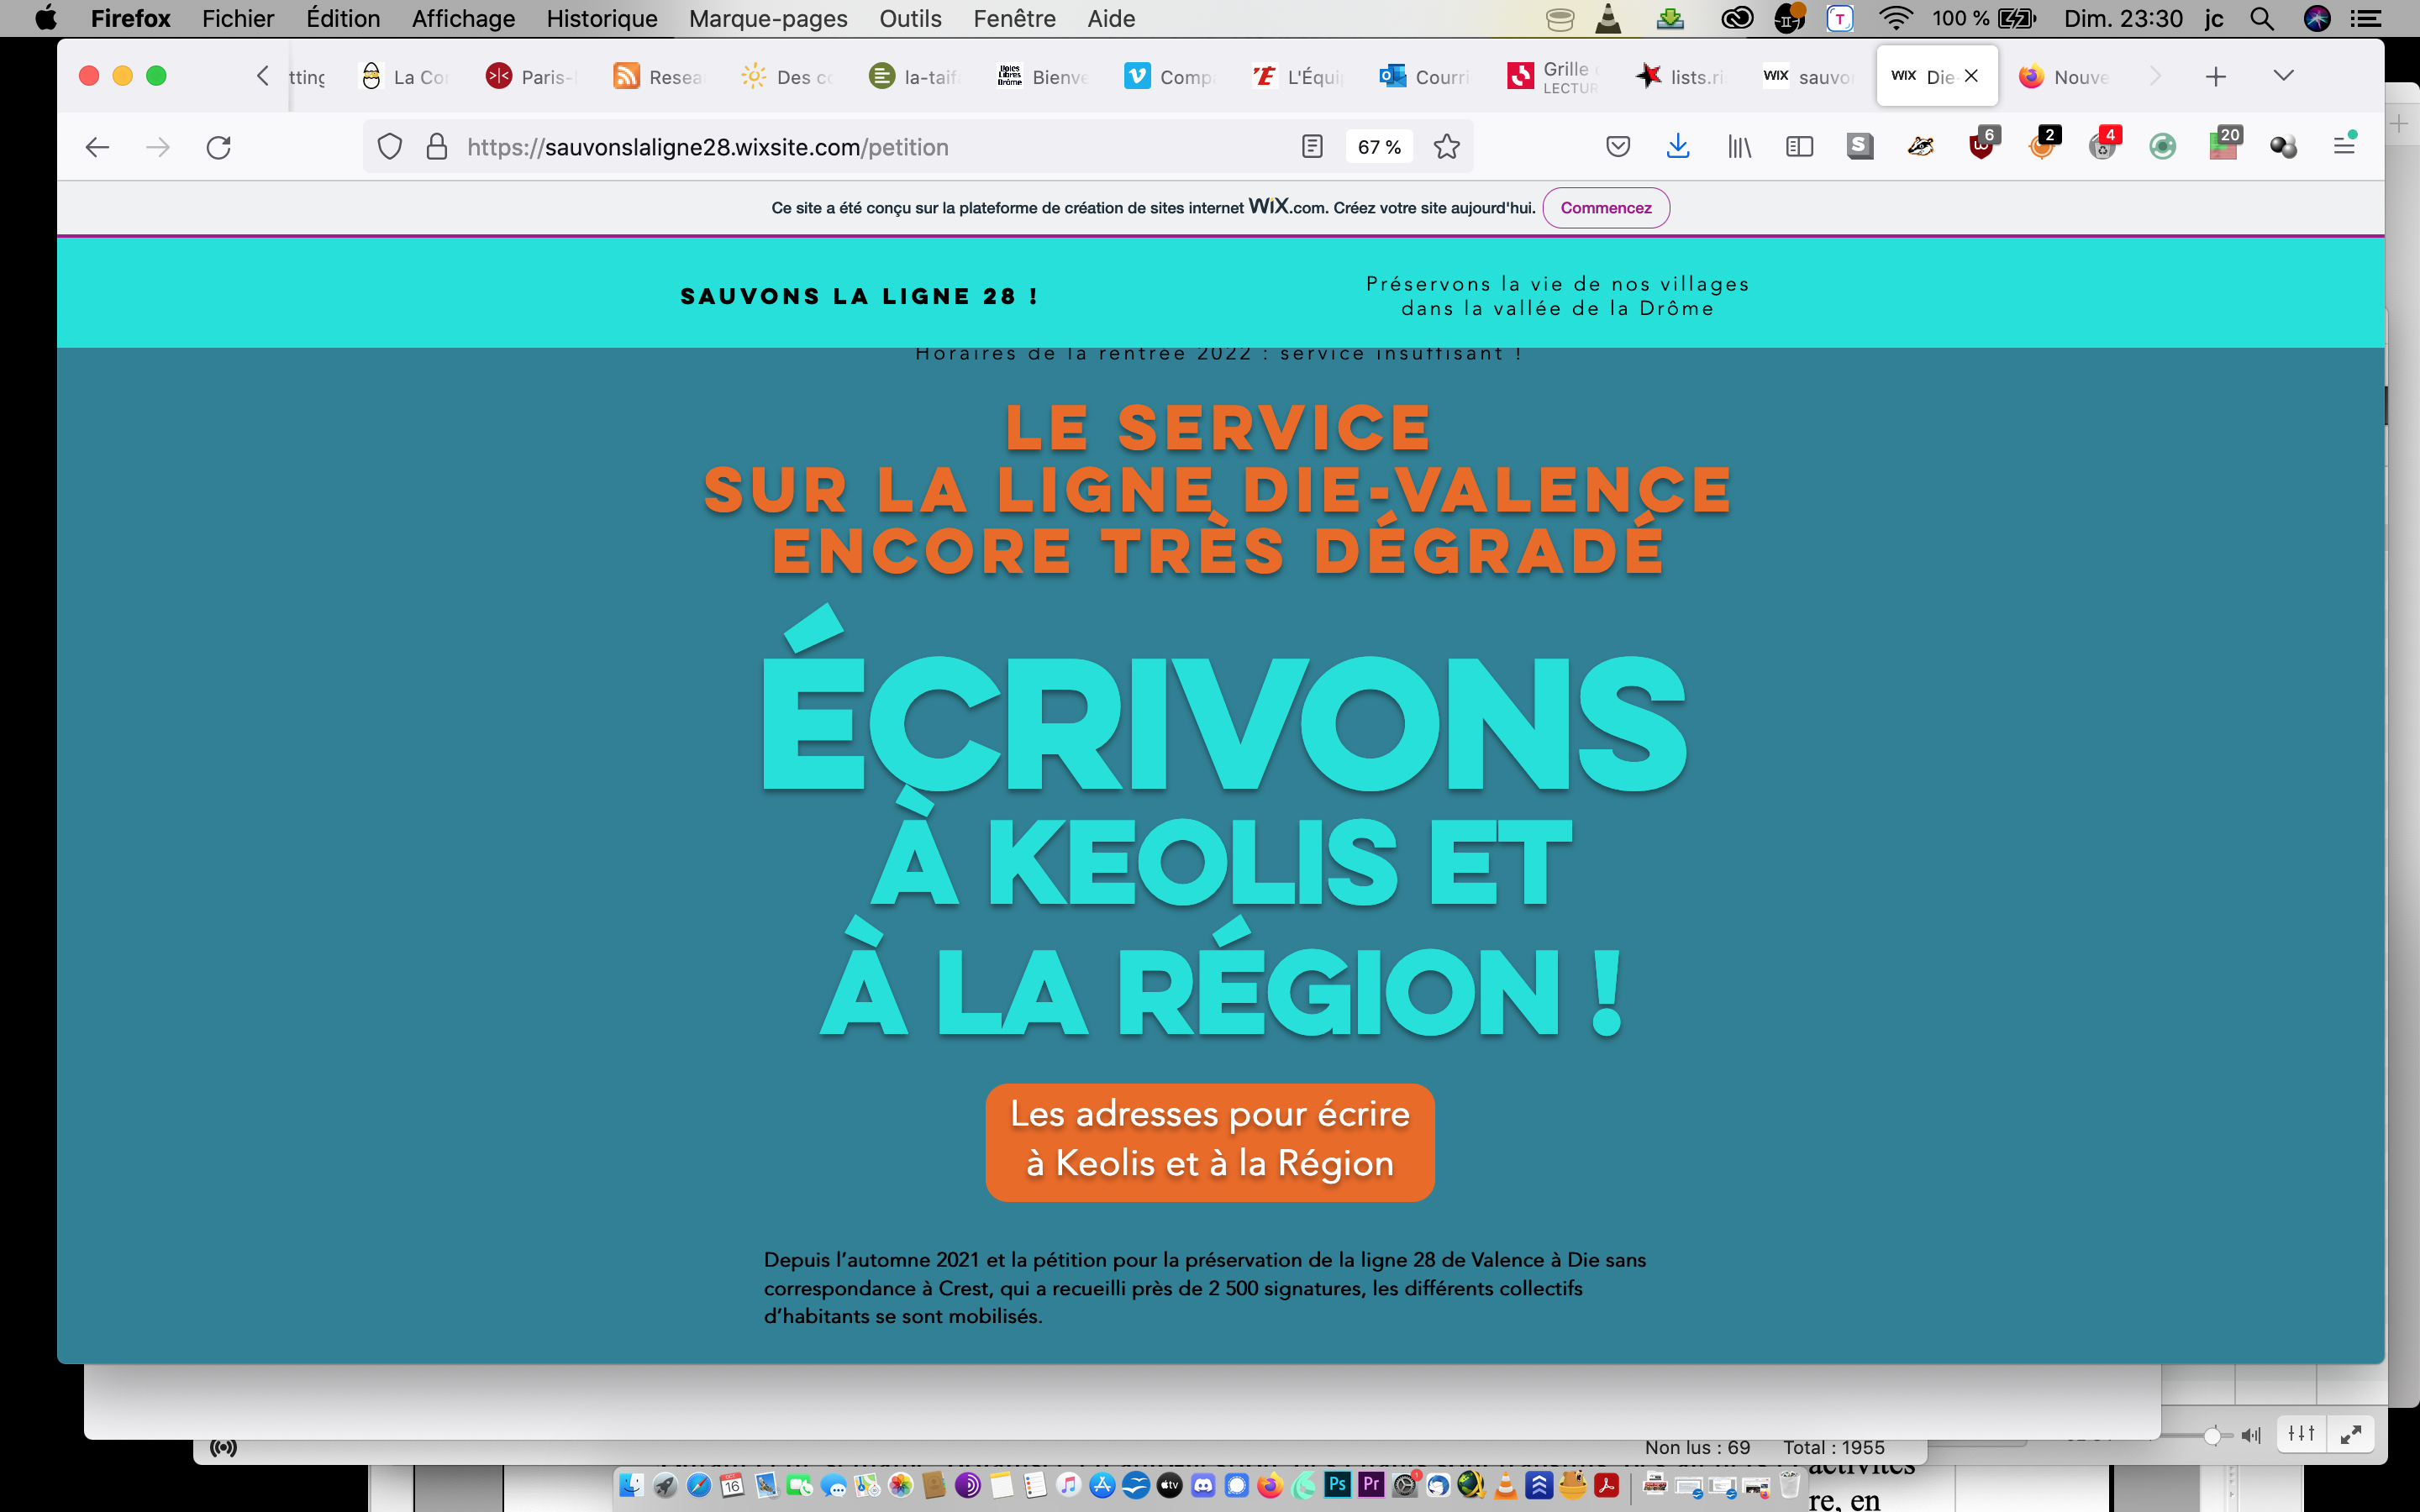The height and width of the screenshot is (1512, 2420).
Task: Switch to the Paris- tab
Action: pos(532,76)
